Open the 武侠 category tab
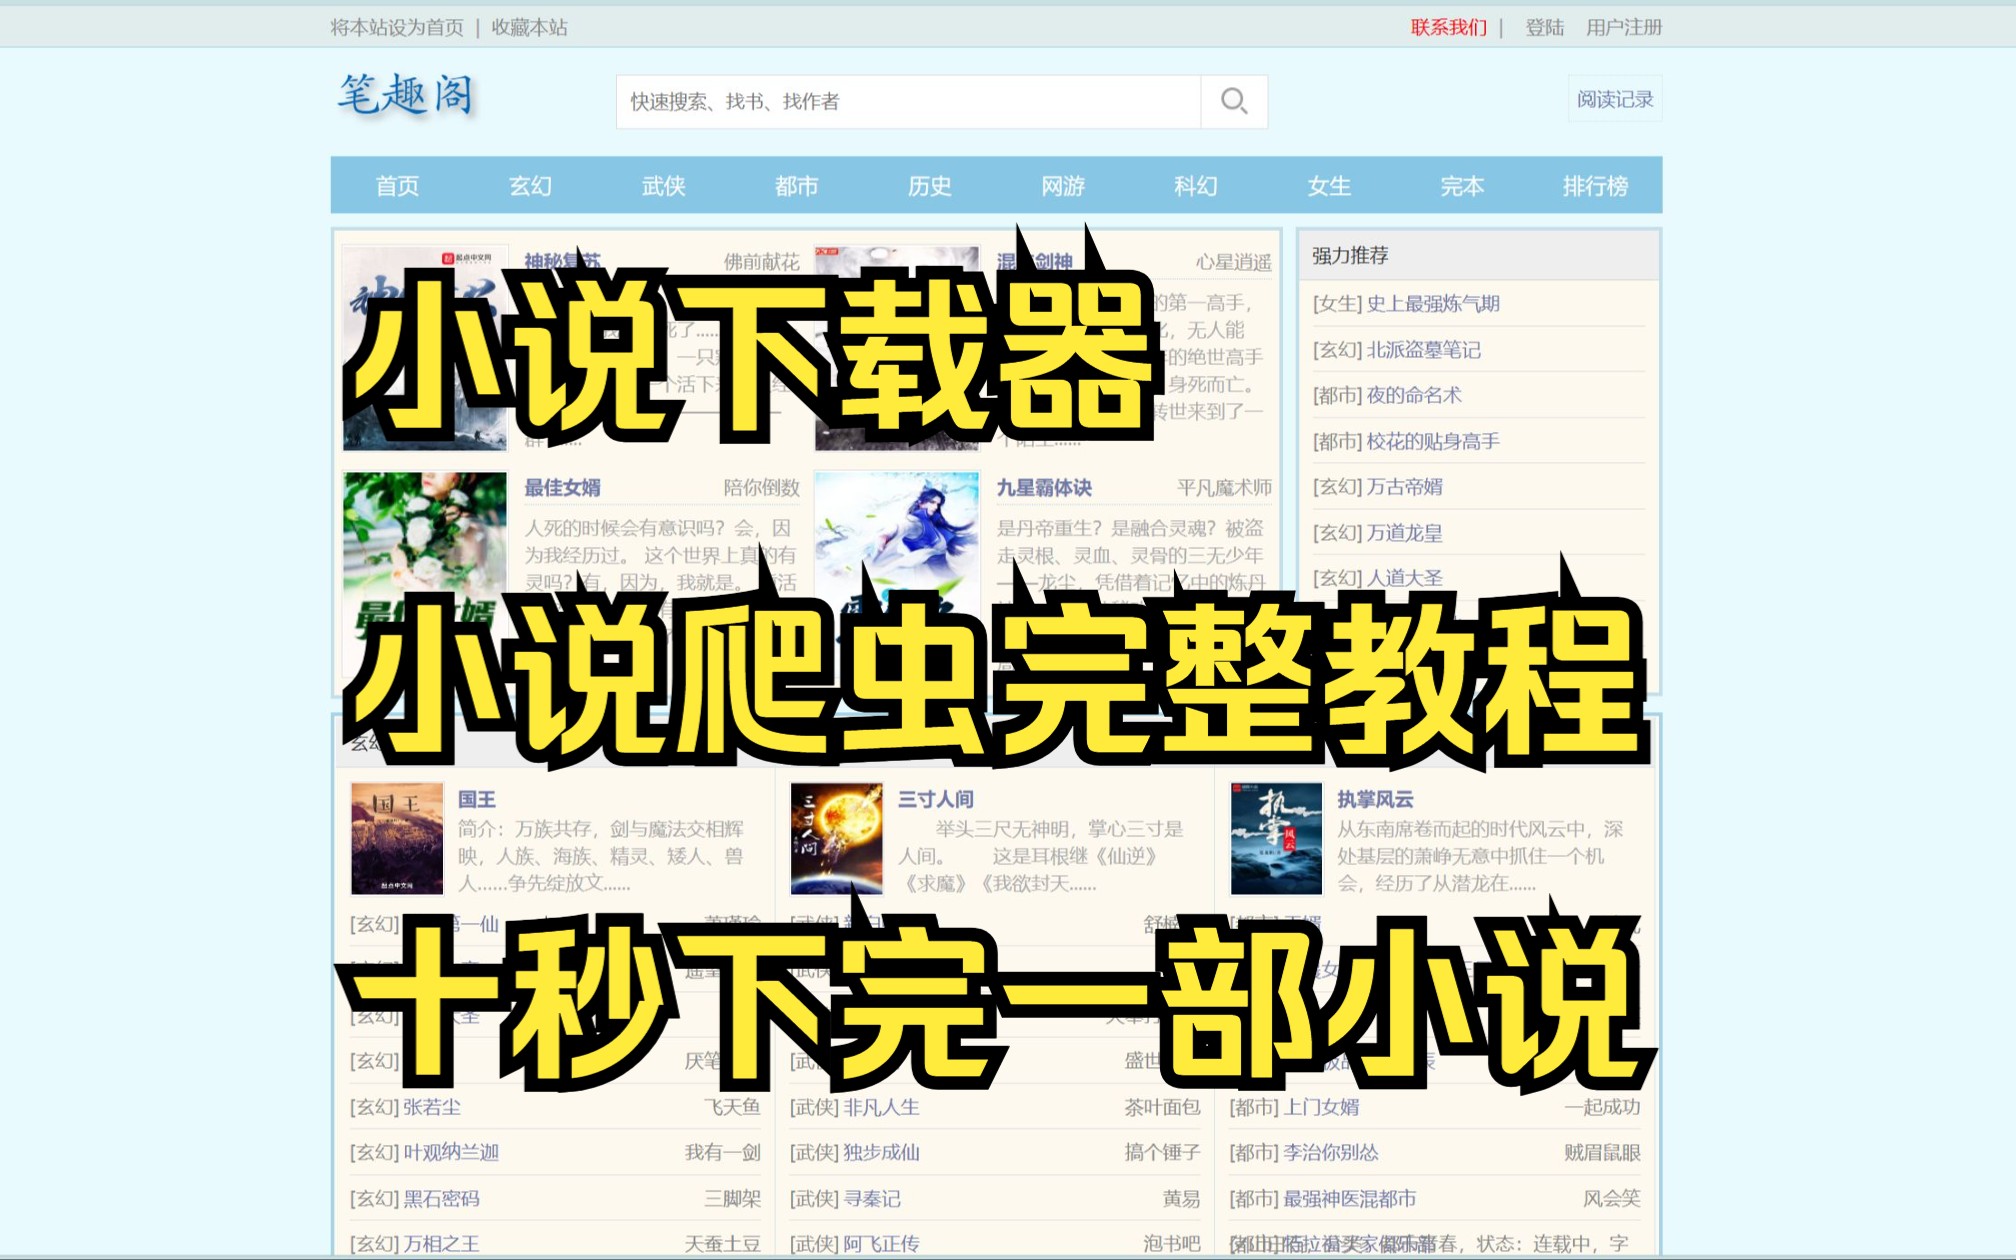2016x1260 pixels. point(663,185)
